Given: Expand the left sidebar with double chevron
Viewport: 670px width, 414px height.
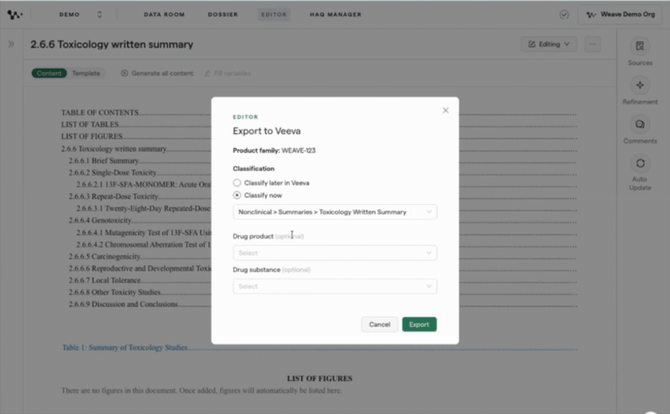Looking at the screenshot, I should click(11, 44).
